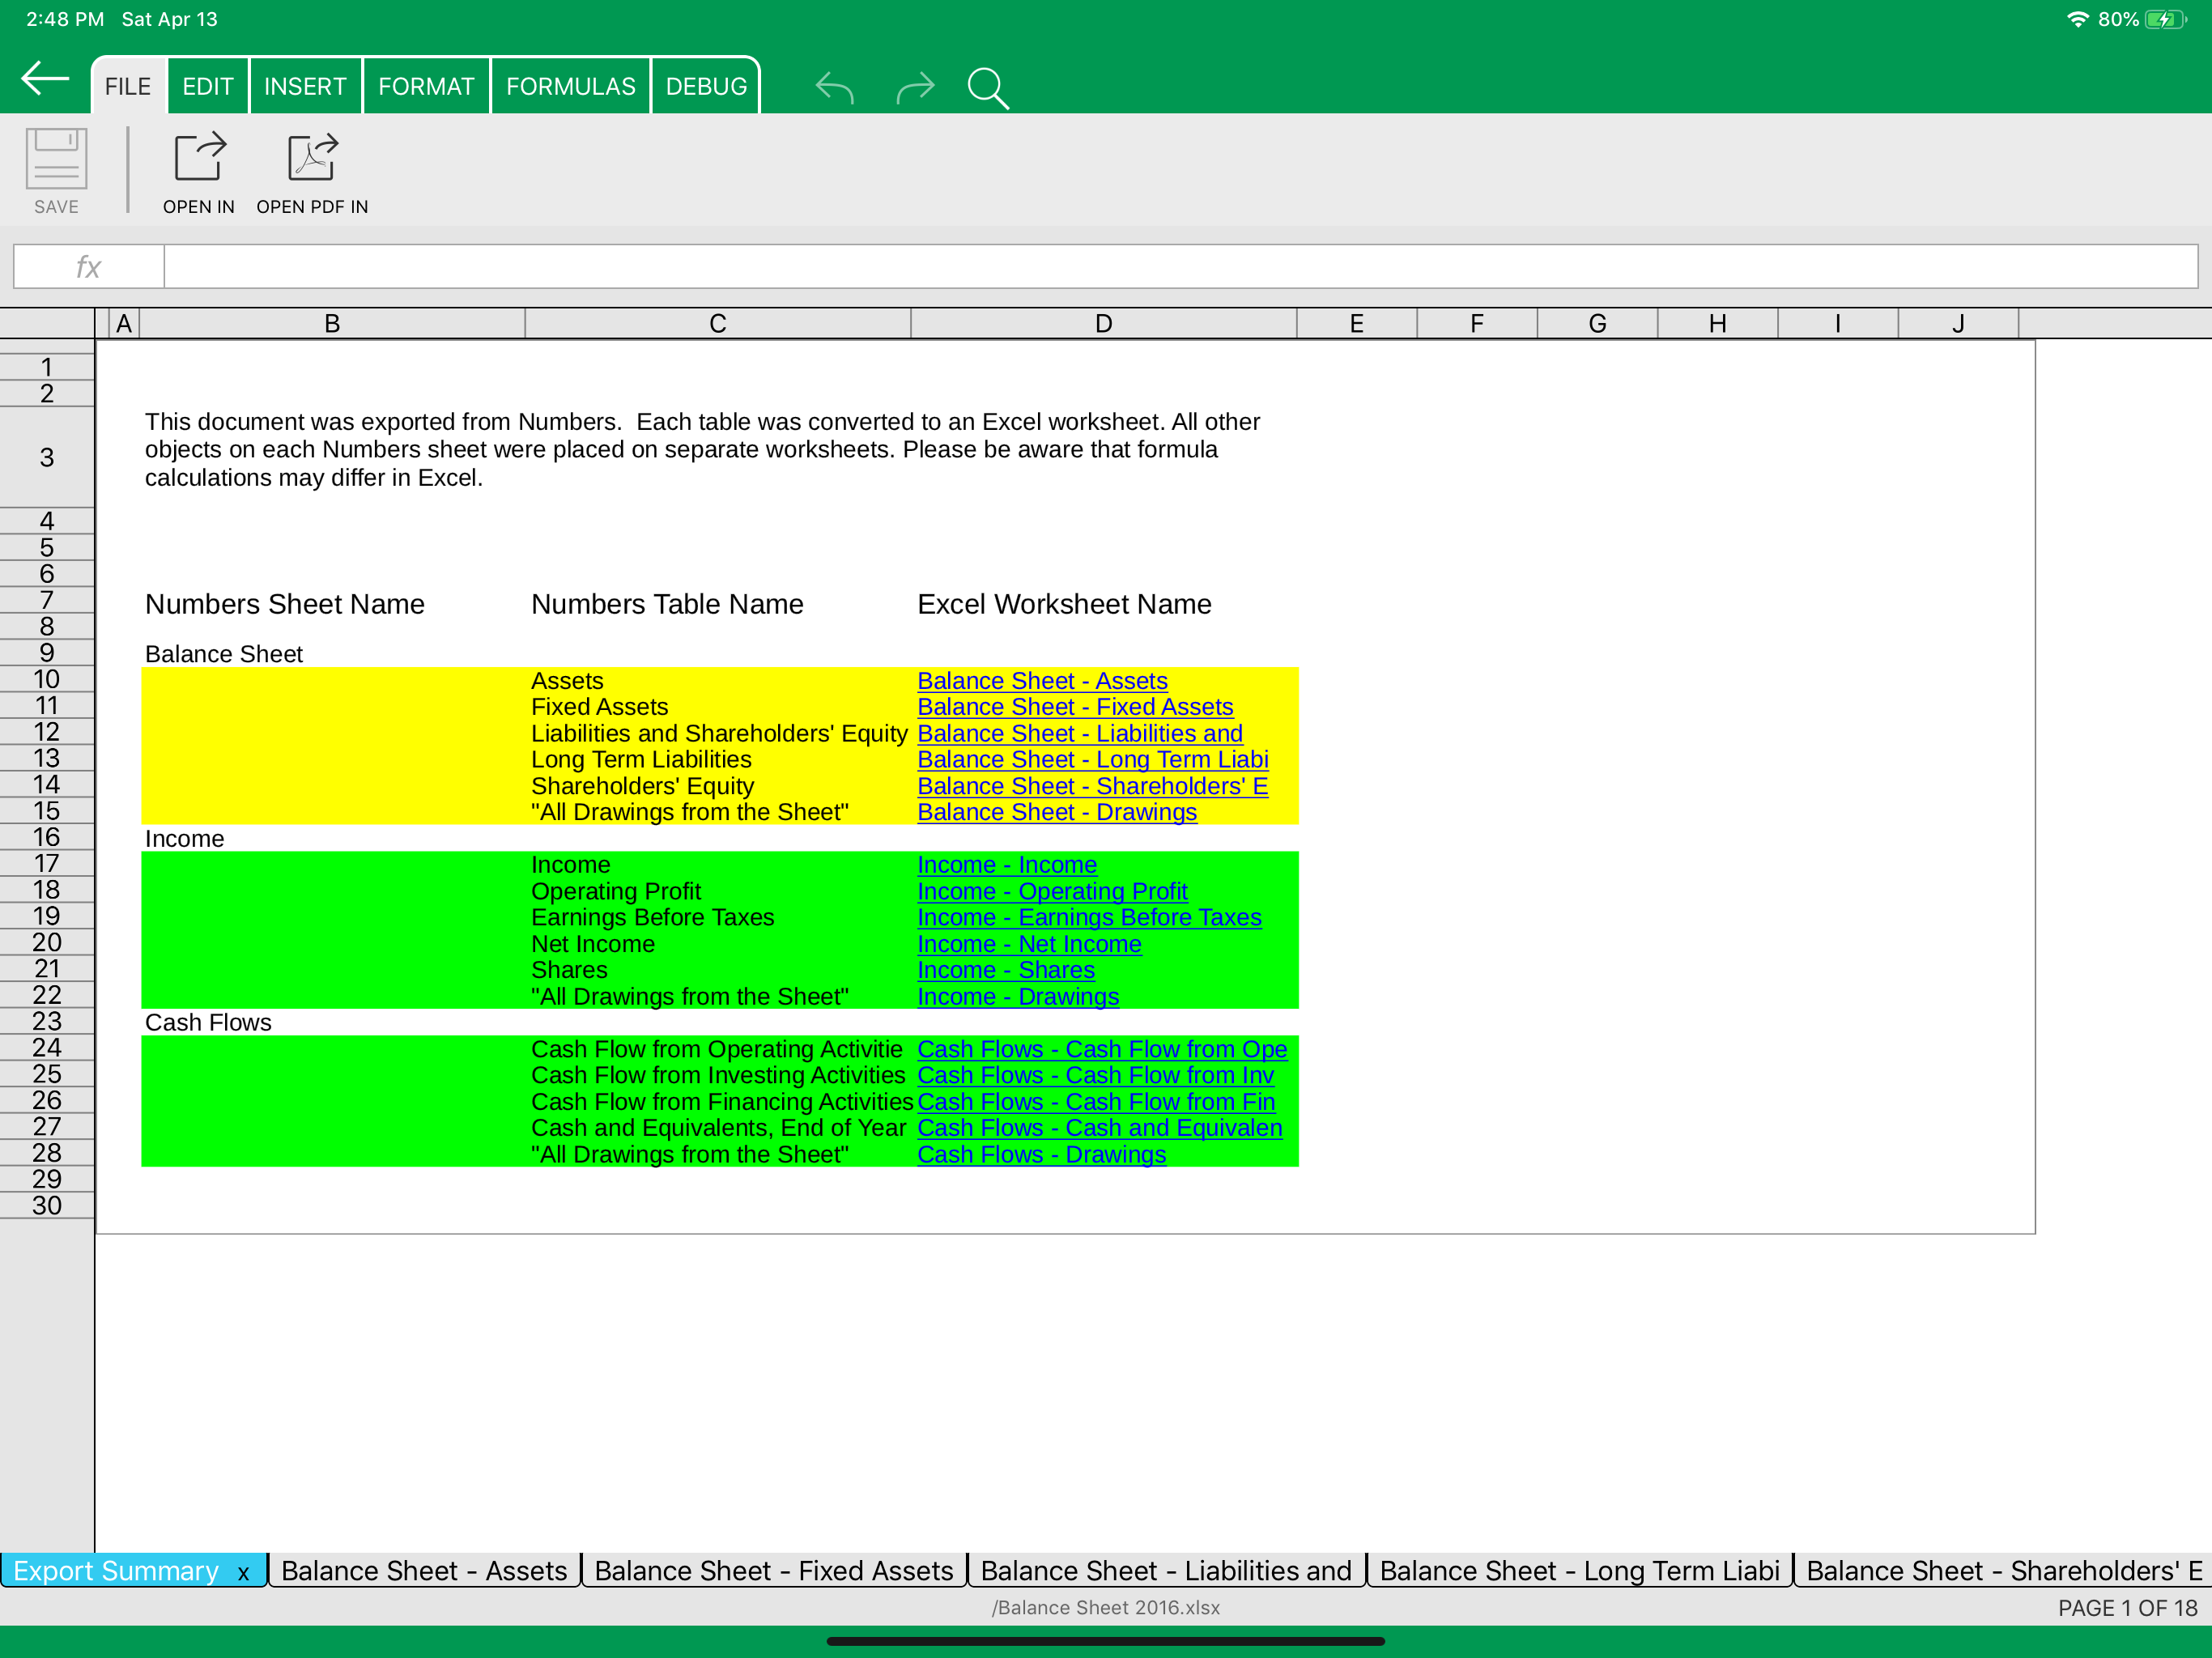Screen dimensions: 2212x1658
Task: Open the INSERT tab
Action: (x=305, y=87)
